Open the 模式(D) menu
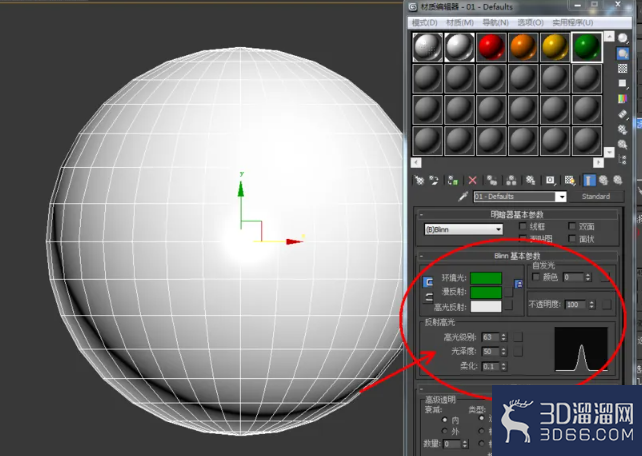This screenshot has height=456, width=642. (x=425, y=23)
